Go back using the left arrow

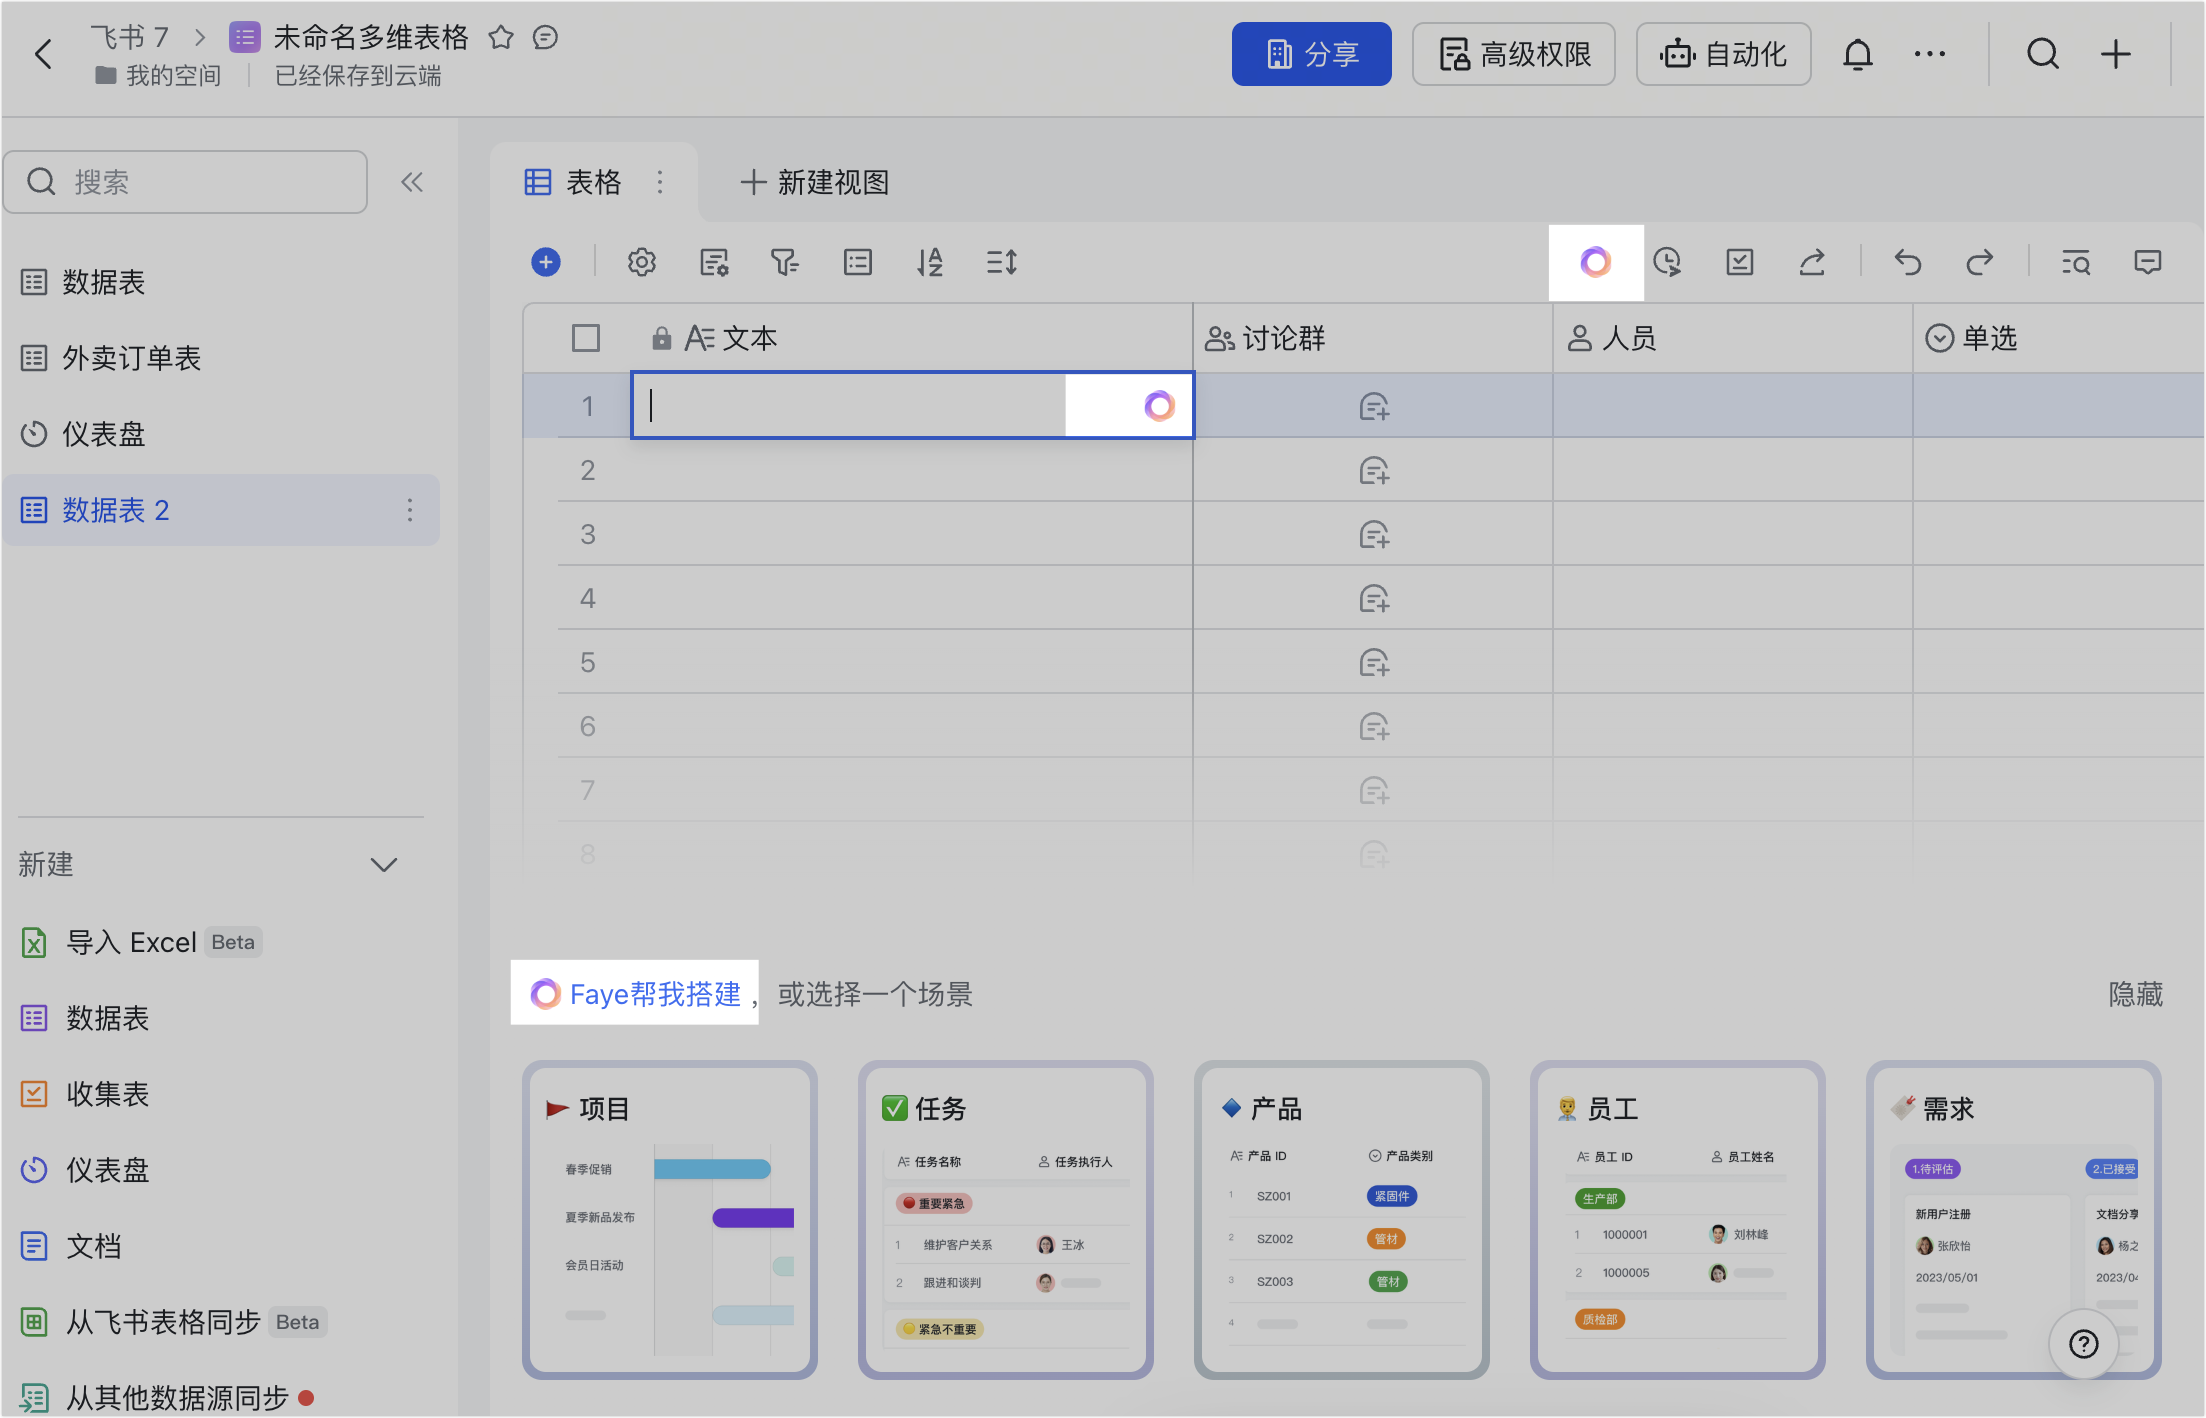click(x=43, y=54)
